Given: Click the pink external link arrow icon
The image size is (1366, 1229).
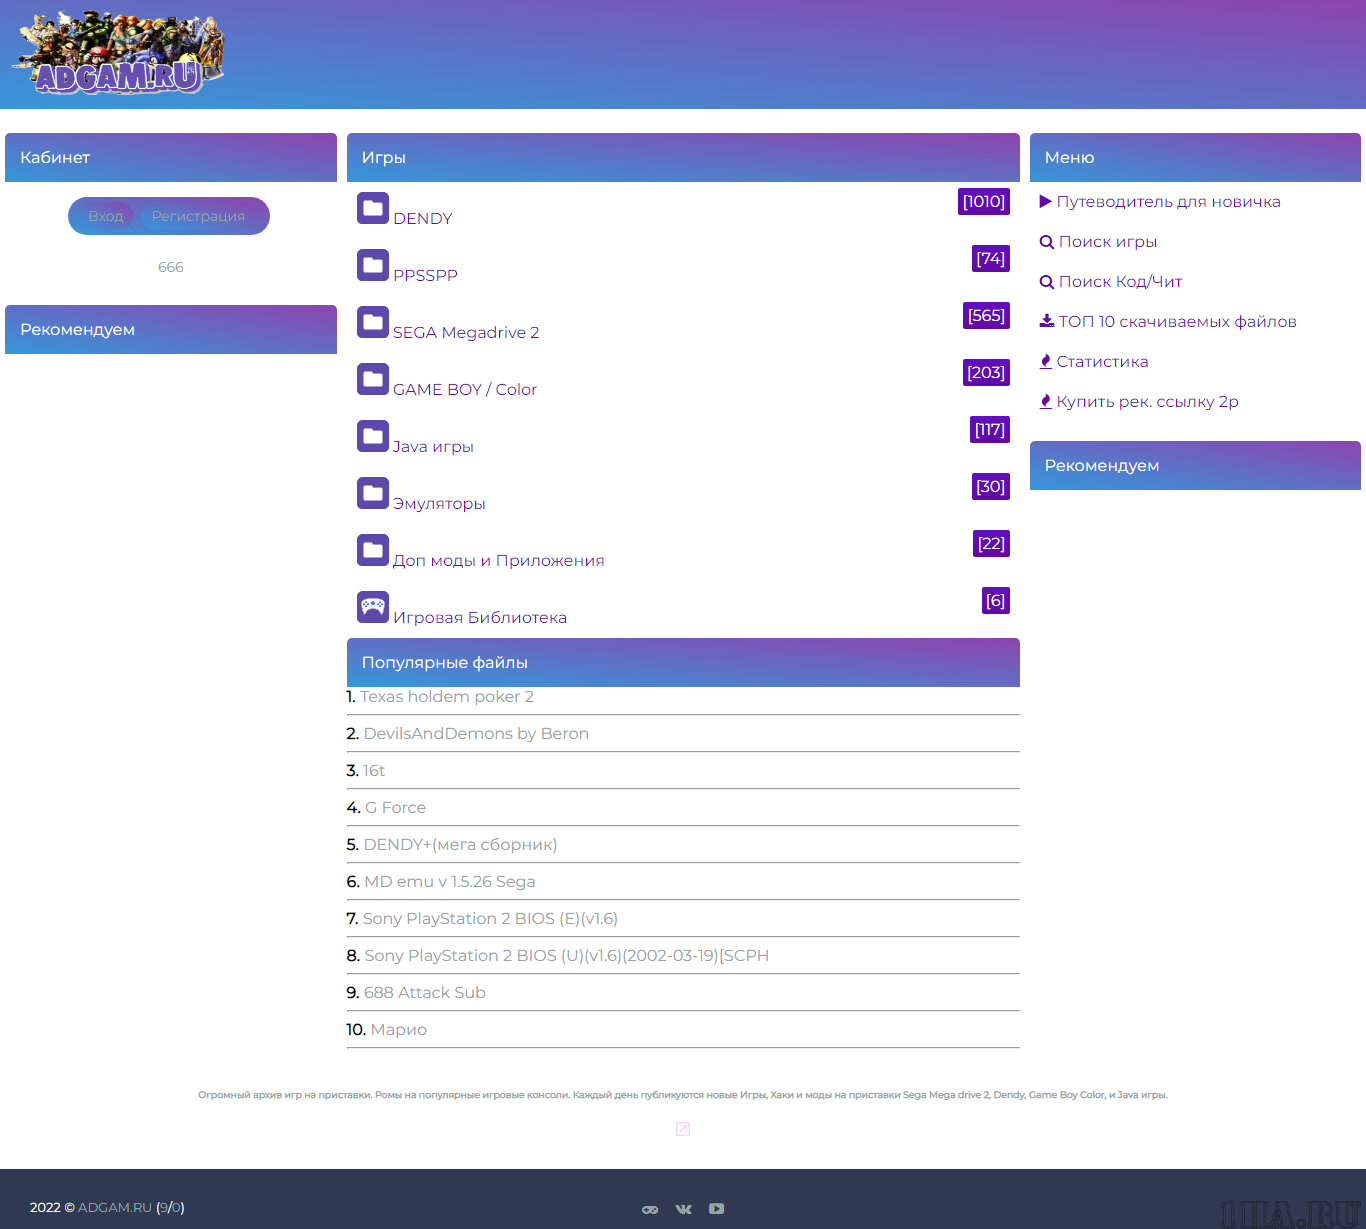Looking at the screenshot, I should tap(683, 1129).
